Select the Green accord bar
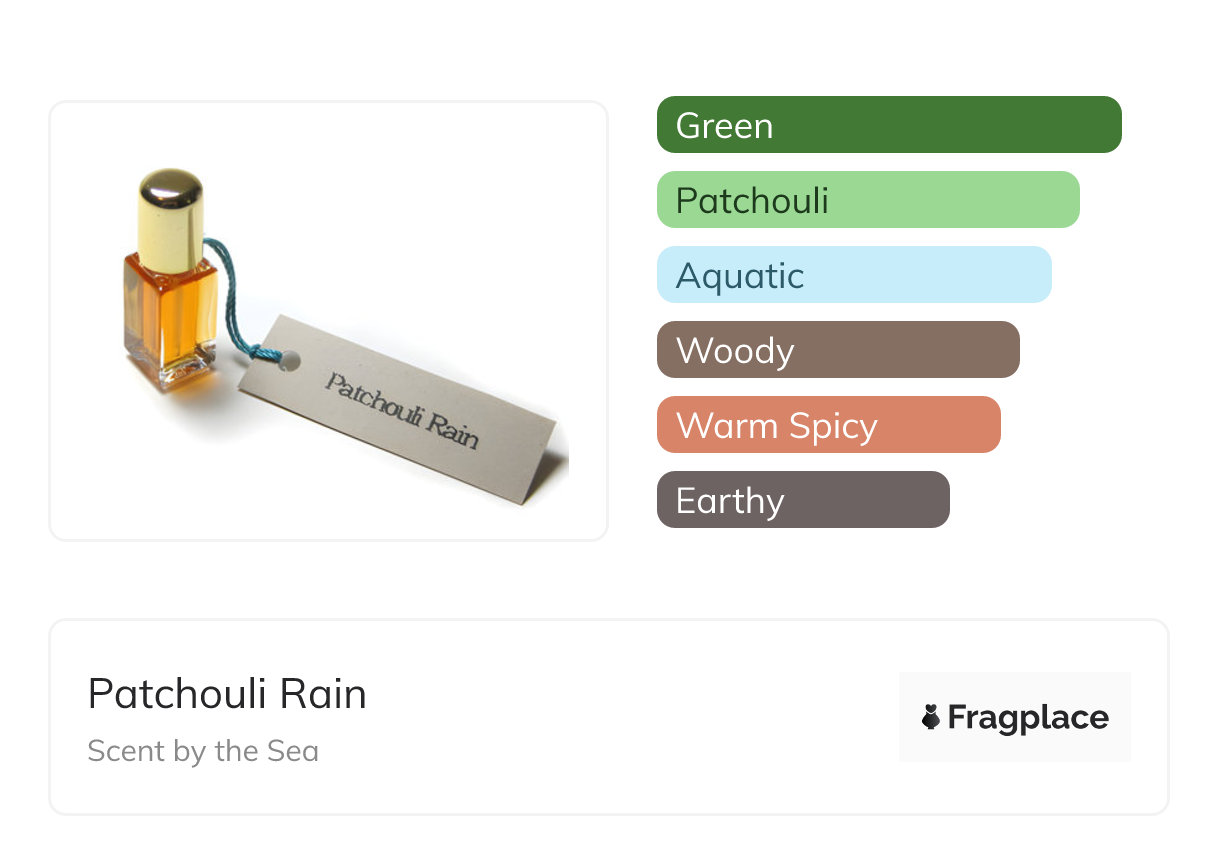The width and height of the screenshot is (1218, 864). click(x=888, y=125)
